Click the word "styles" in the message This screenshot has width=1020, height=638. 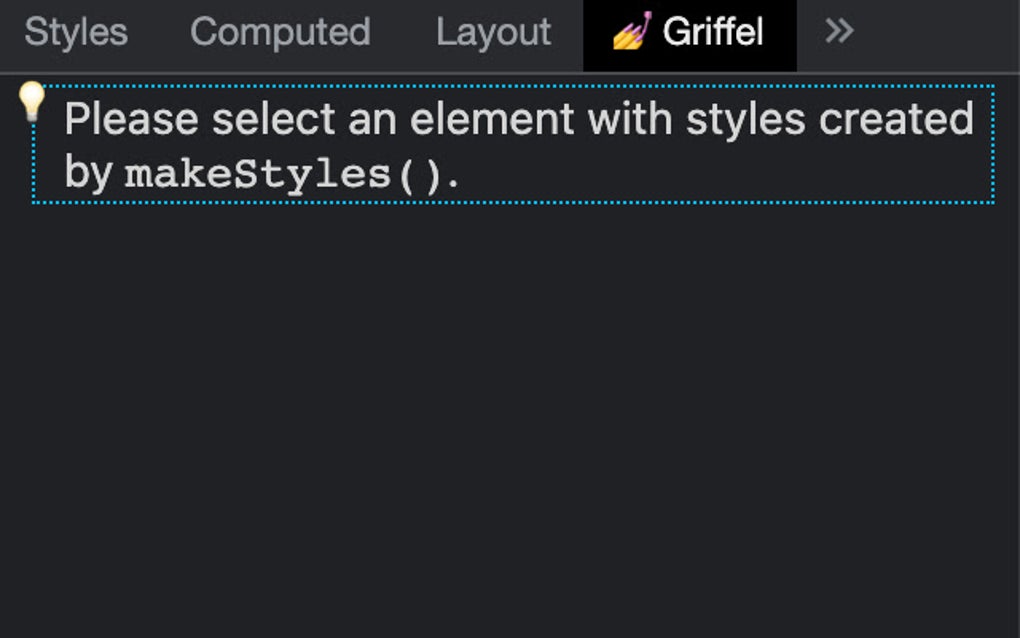(745, 120)
